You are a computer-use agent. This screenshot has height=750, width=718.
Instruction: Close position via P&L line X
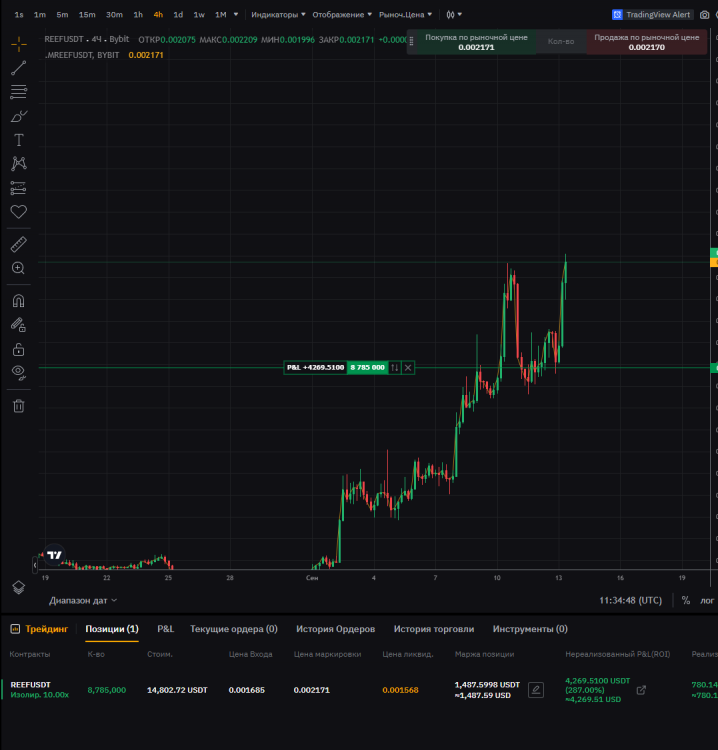point(408,368)
